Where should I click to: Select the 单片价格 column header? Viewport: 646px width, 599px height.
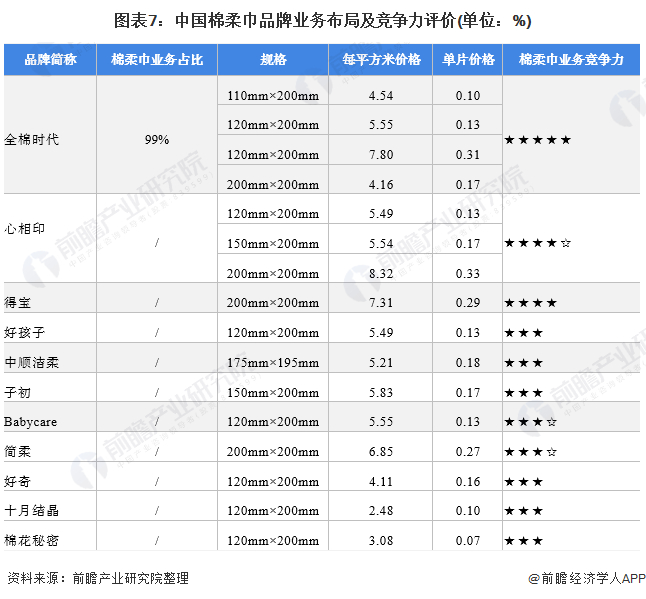468,60
